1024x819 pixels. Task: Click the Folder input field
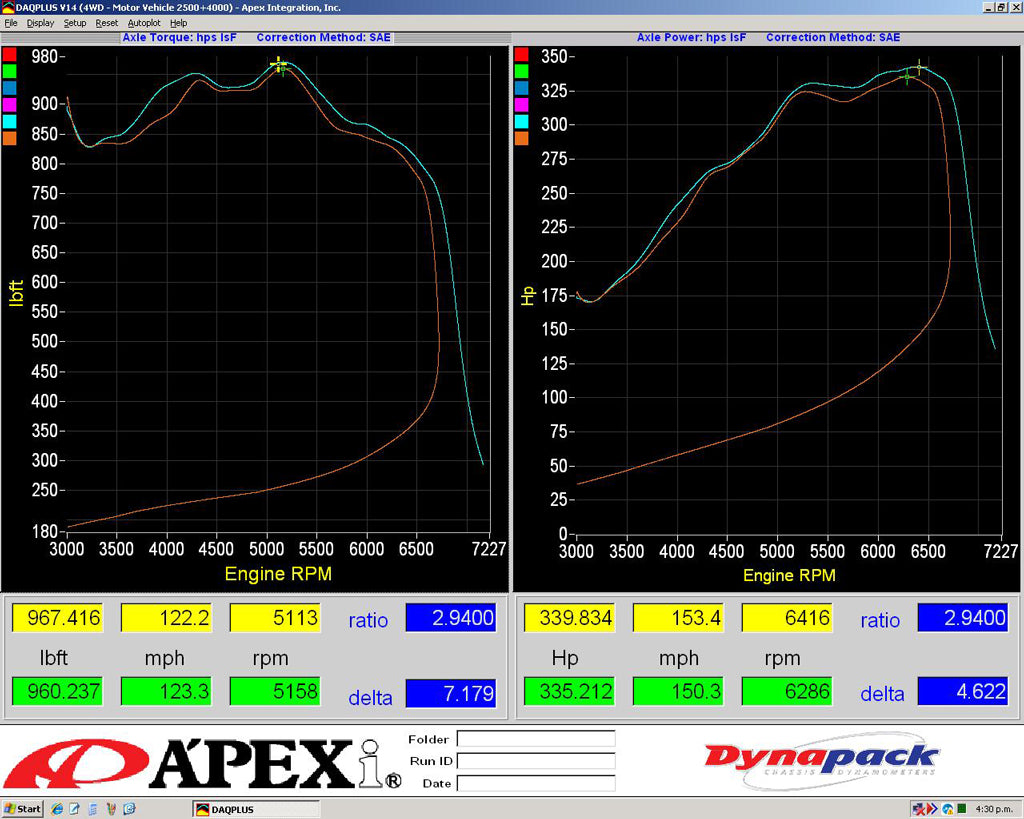pyautogui.click(x=536, y=739)
